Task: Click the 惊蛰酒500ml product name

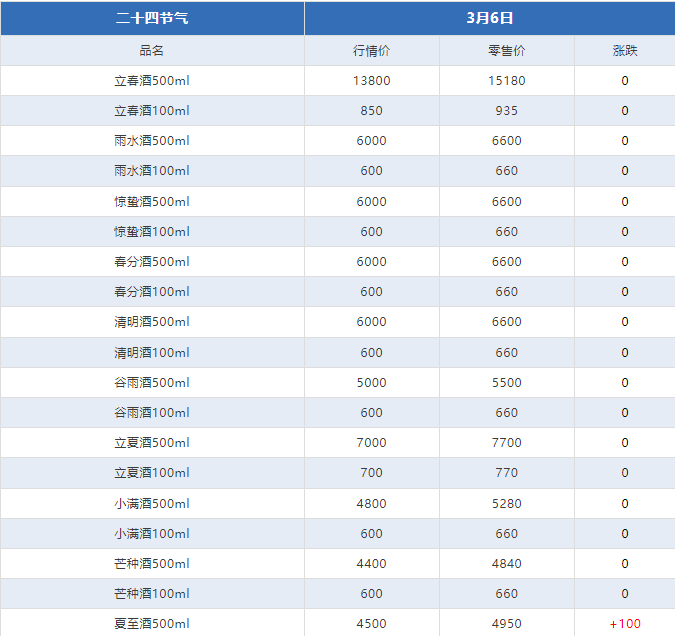Action: pyautogui.click(x=152, y=202)
